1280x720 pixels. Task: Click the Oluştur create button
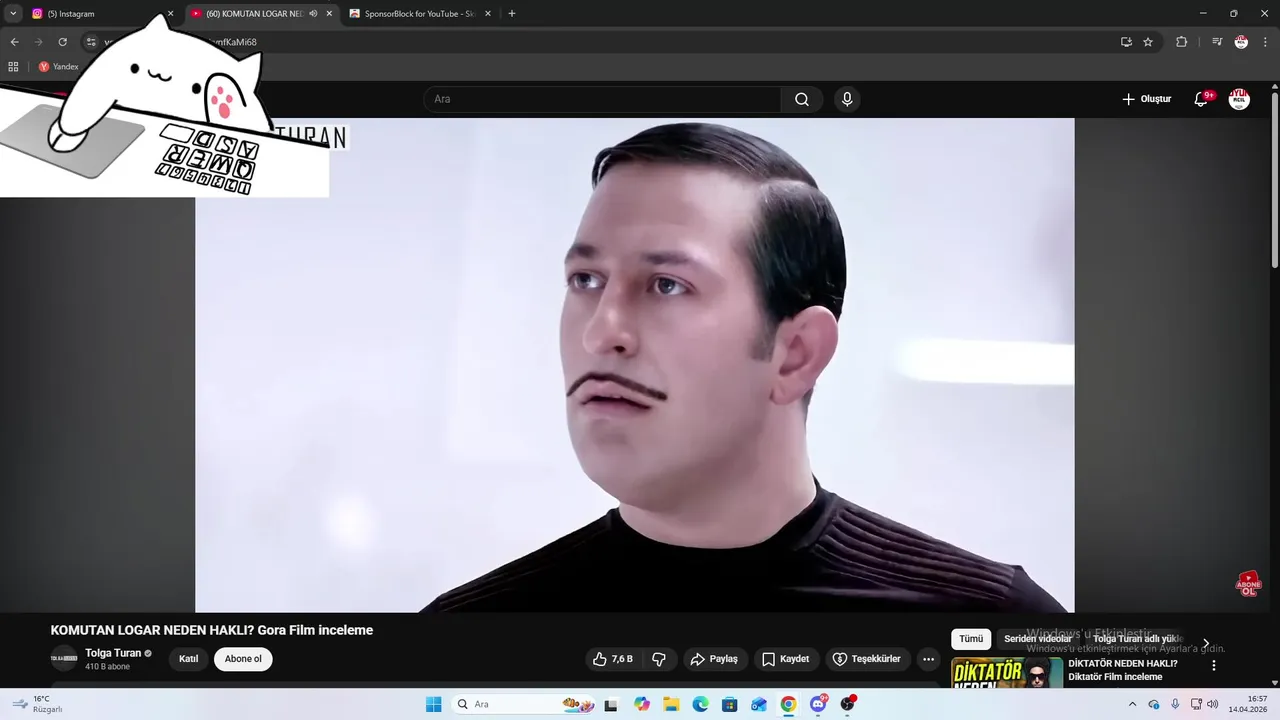1146,99
